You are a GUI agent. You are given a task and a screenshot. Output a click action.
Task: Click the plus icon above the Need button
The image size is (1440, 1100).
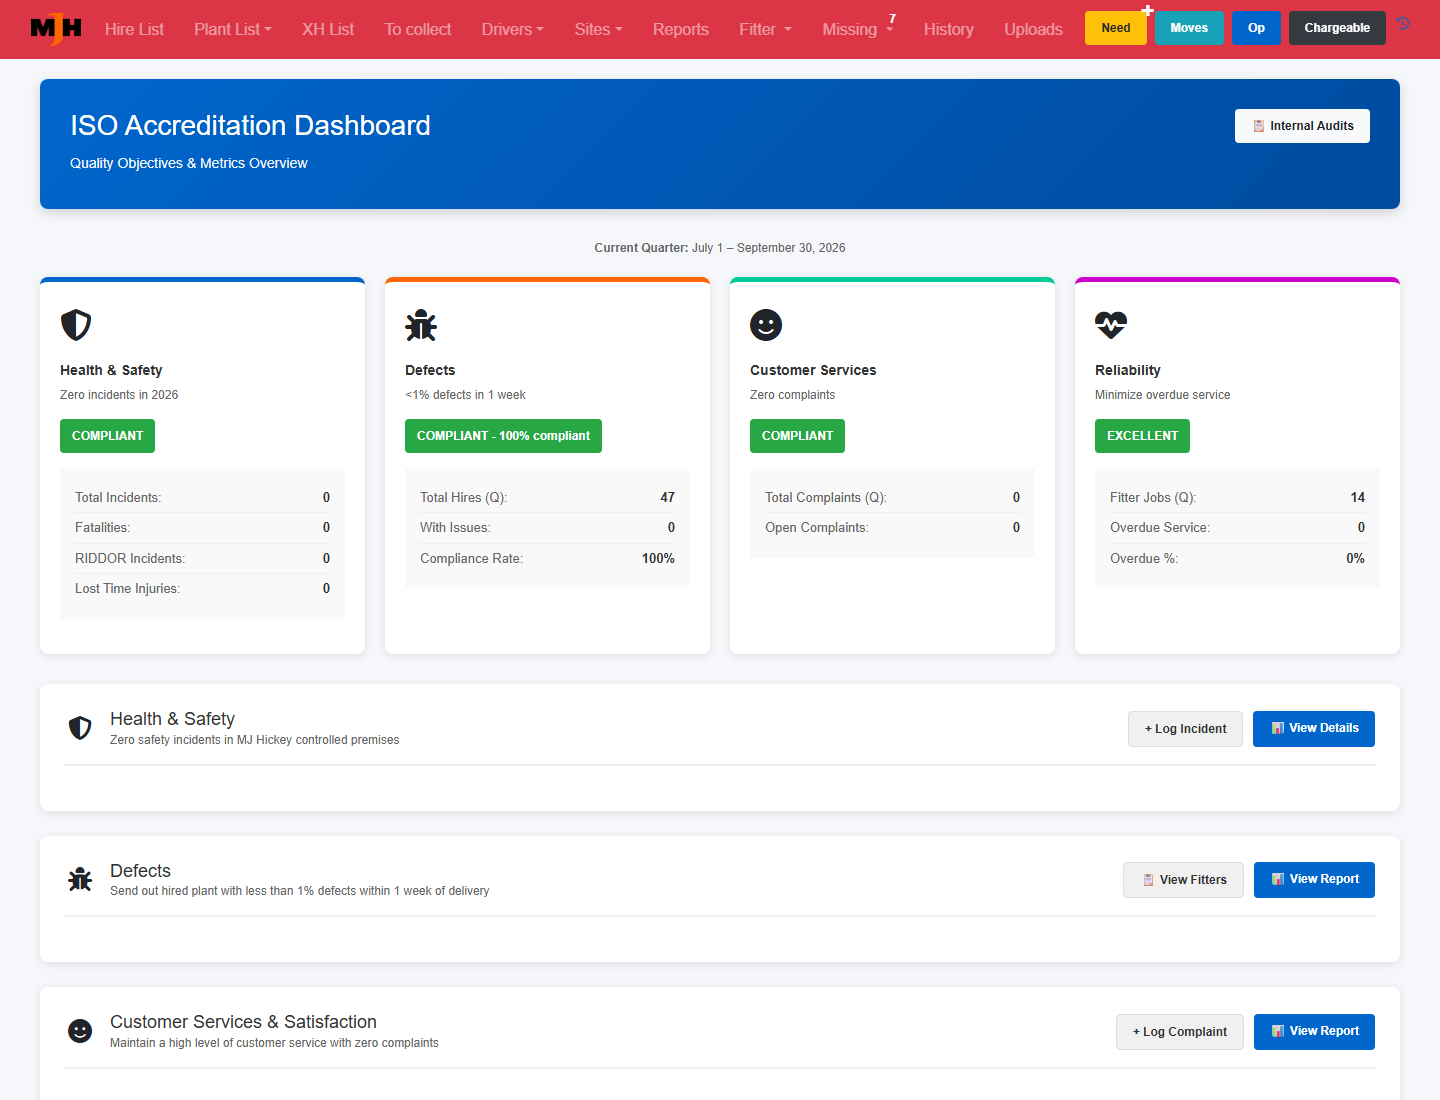point(1147,11)
